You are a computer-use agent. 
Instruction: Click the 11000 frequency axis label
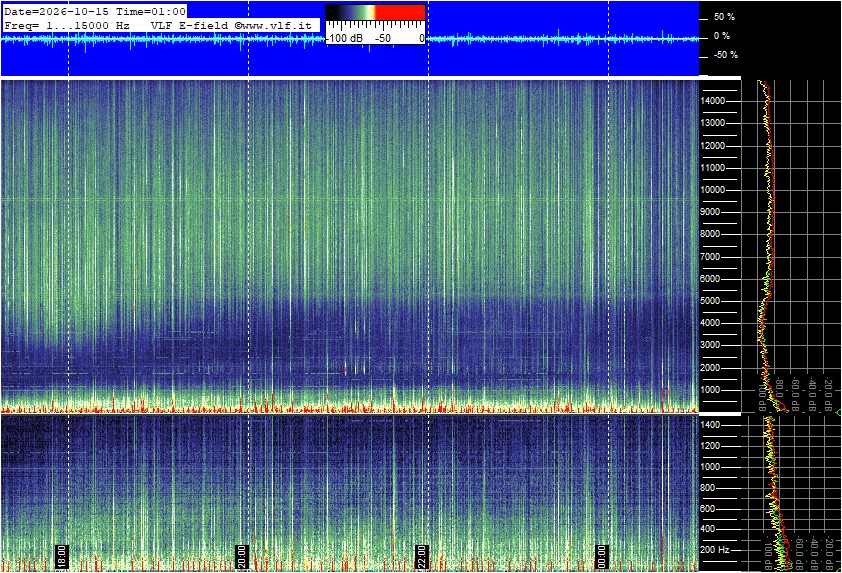(x=713, y=168)
